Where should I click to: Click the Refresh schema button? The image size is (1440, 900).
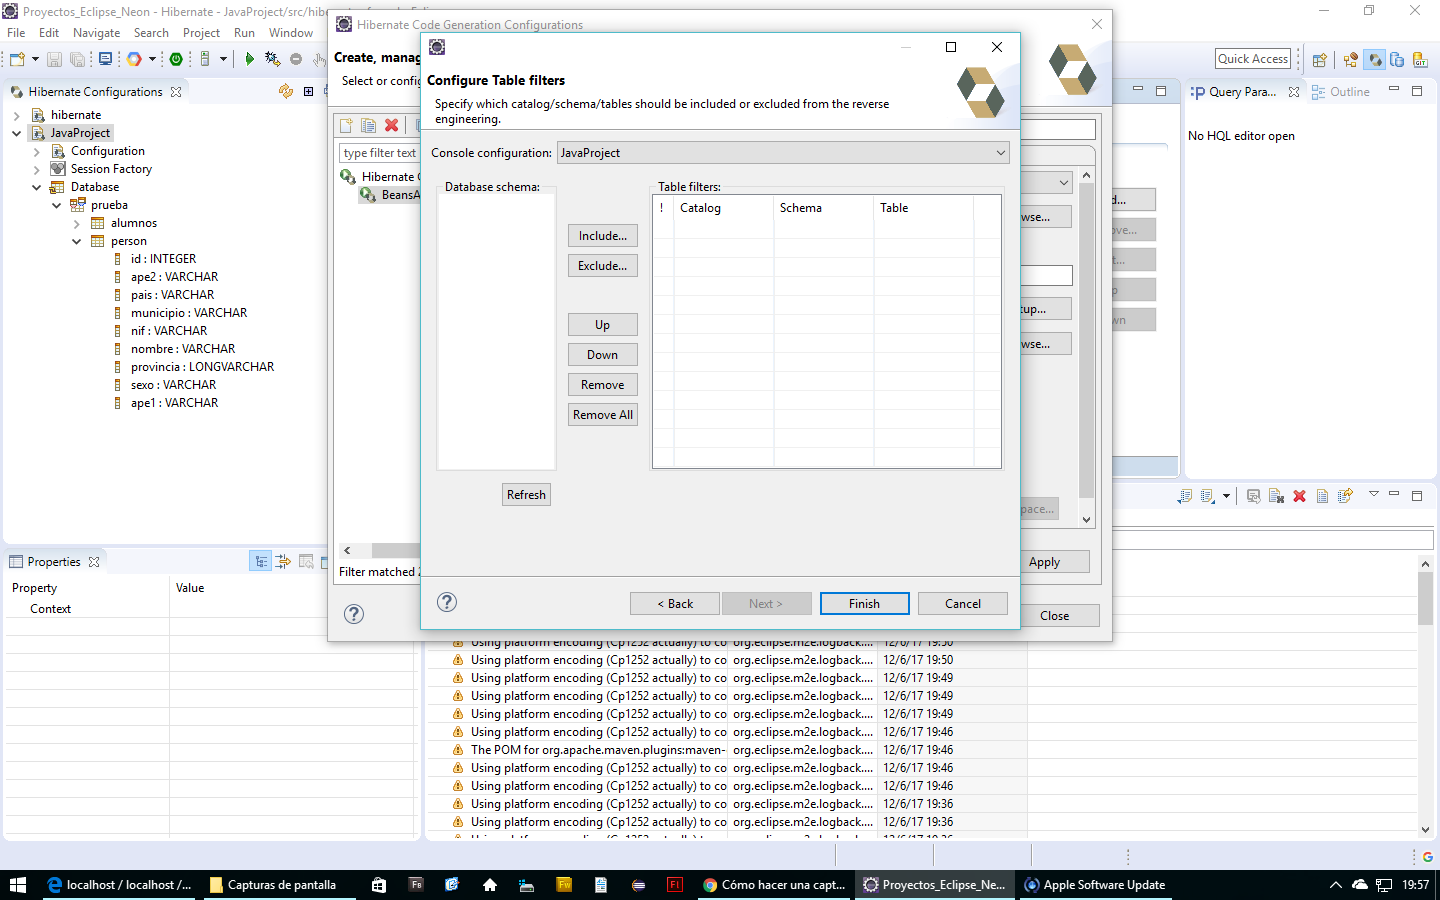[x=526, y=495]
